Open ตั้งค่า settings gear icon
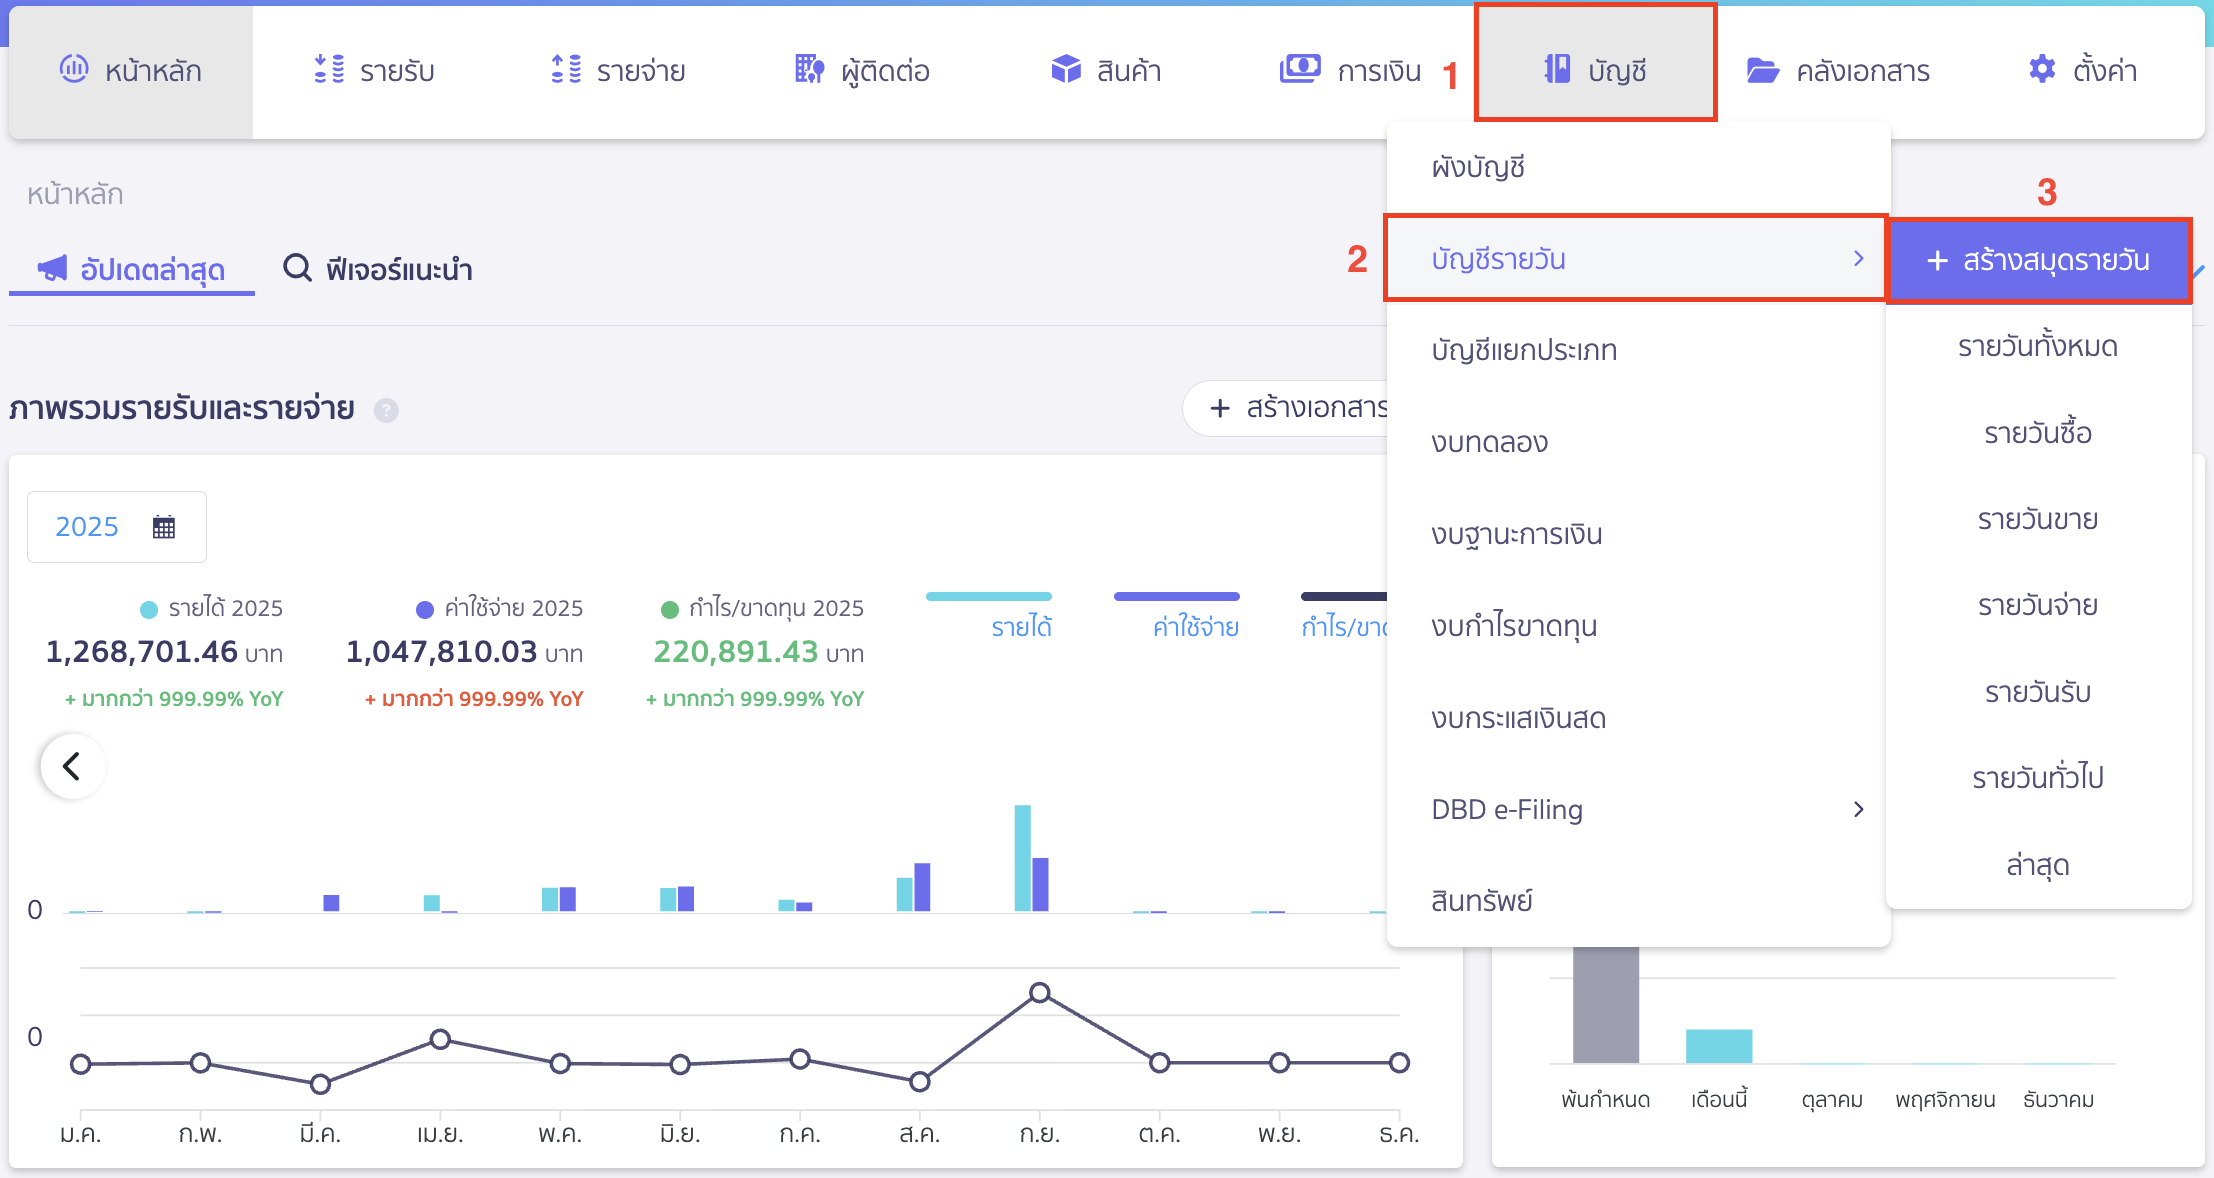Image resolution: width=2214 pixels, height=1178 pixels. 2042,69
